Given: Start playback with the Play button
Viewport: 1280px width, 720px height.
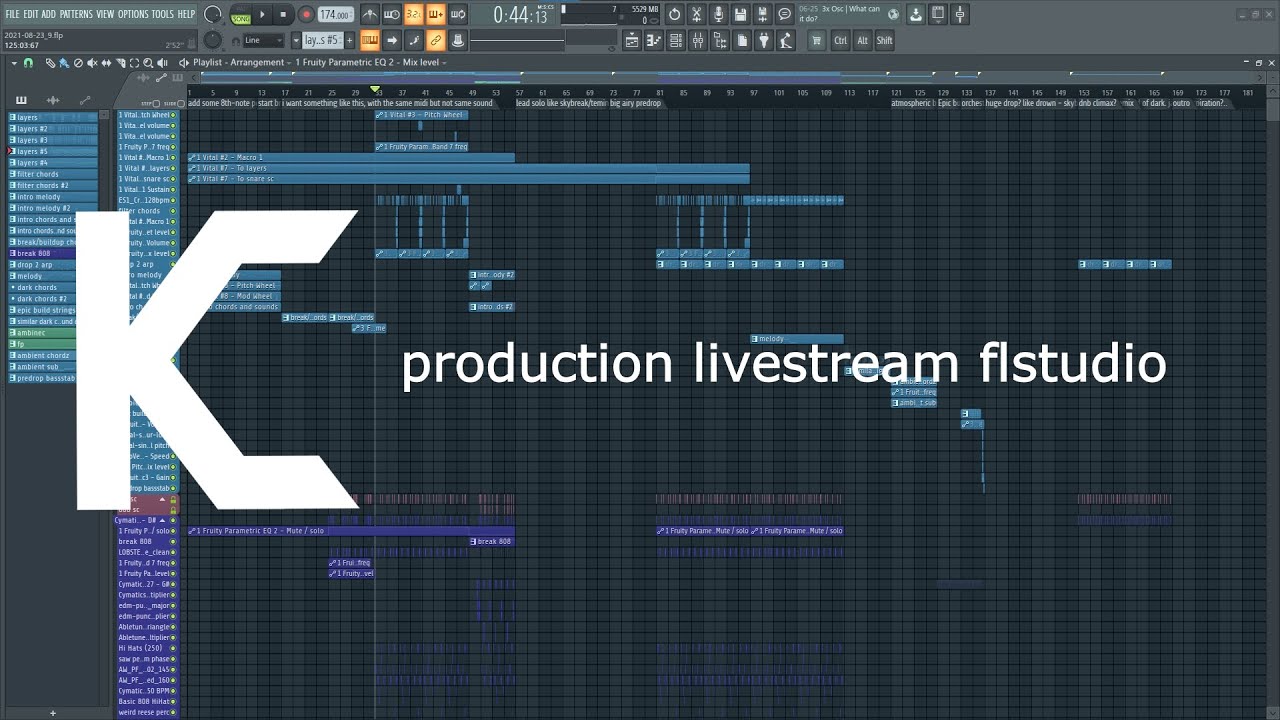Looking at the screenshot, I should click(262, 14).
